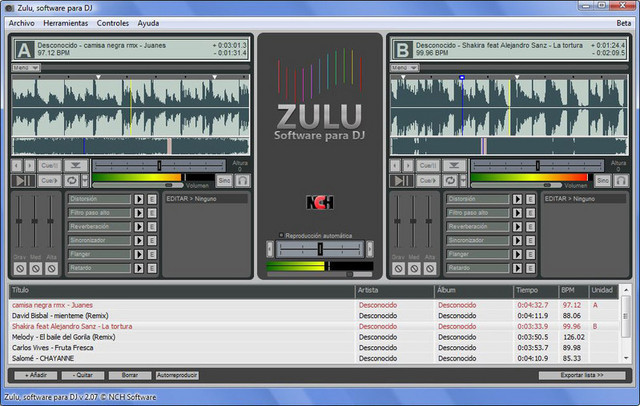640x406 pixels.
Task: Start playback with deck A play/pause button
Action: click(23, 180)
